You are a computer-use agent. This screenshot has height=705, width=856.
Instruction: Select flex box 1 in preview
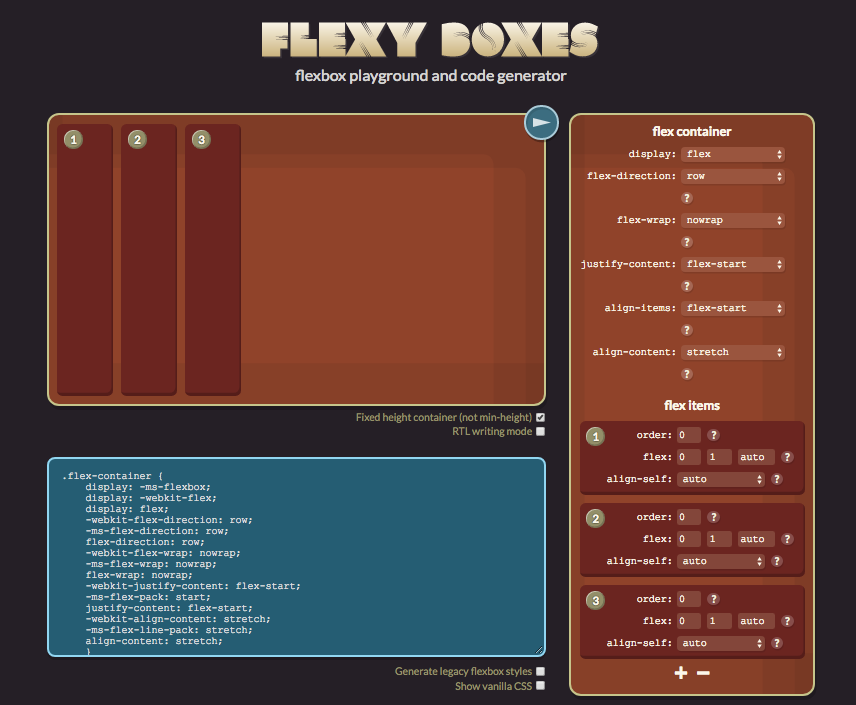pos(85,259)
